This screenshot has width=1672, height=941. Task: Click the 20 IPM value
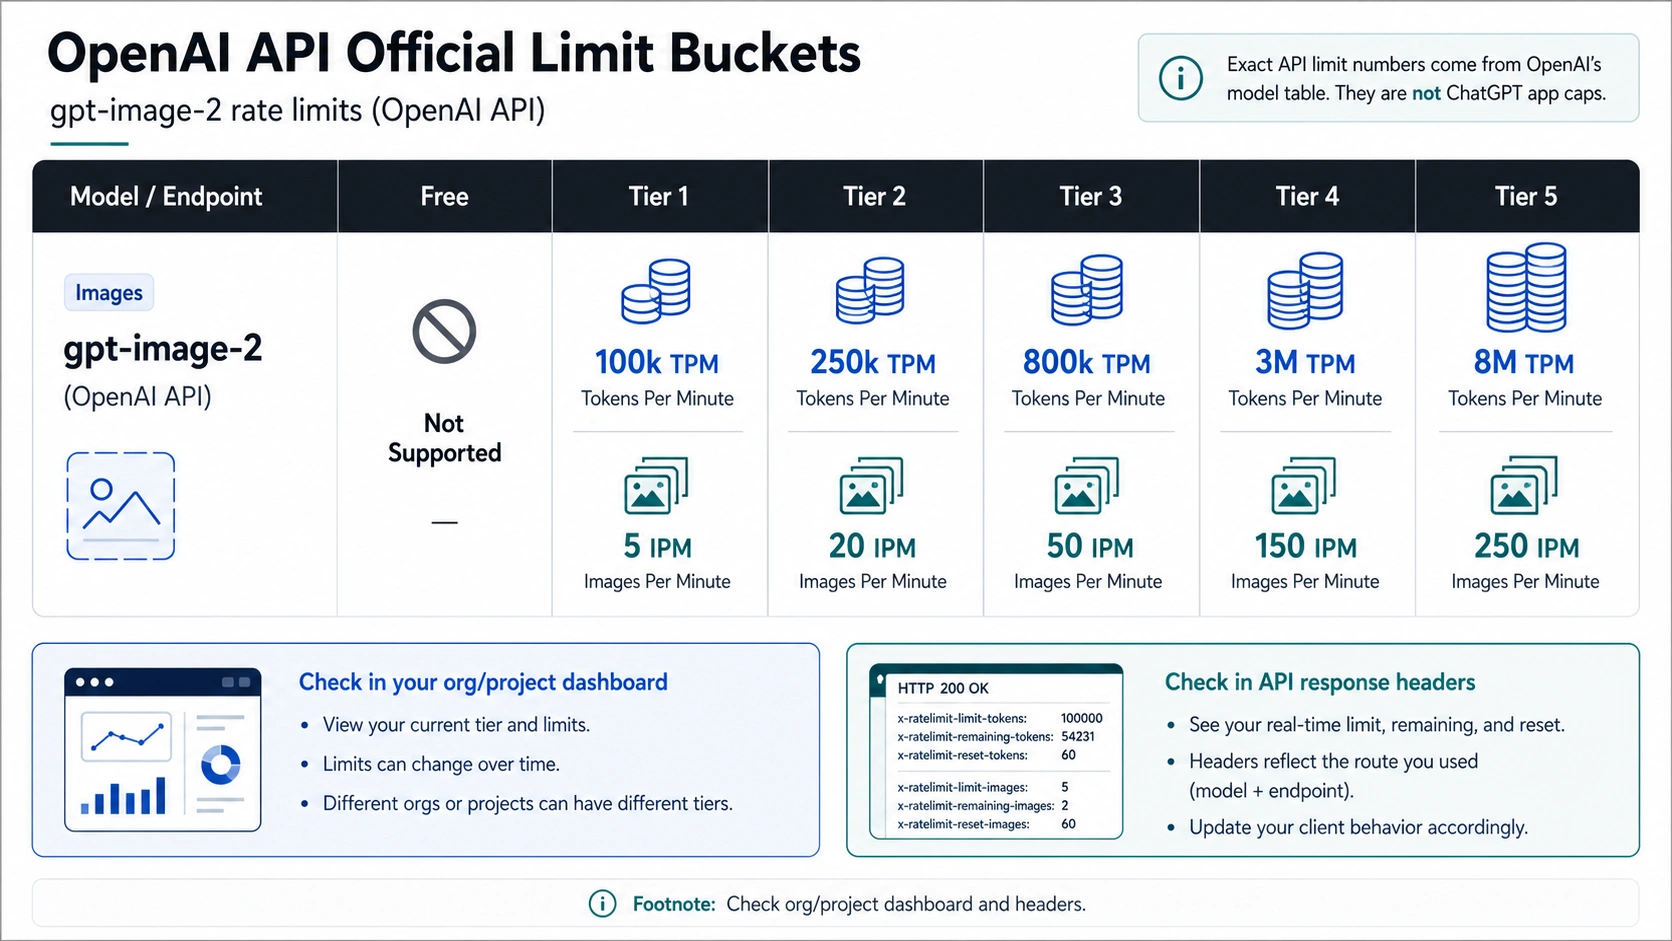pos(872,546)
